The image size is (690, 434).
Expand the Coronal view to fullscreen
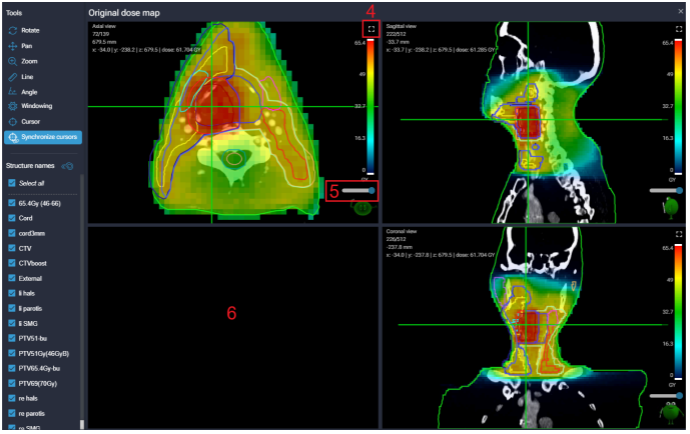[678, 235]
